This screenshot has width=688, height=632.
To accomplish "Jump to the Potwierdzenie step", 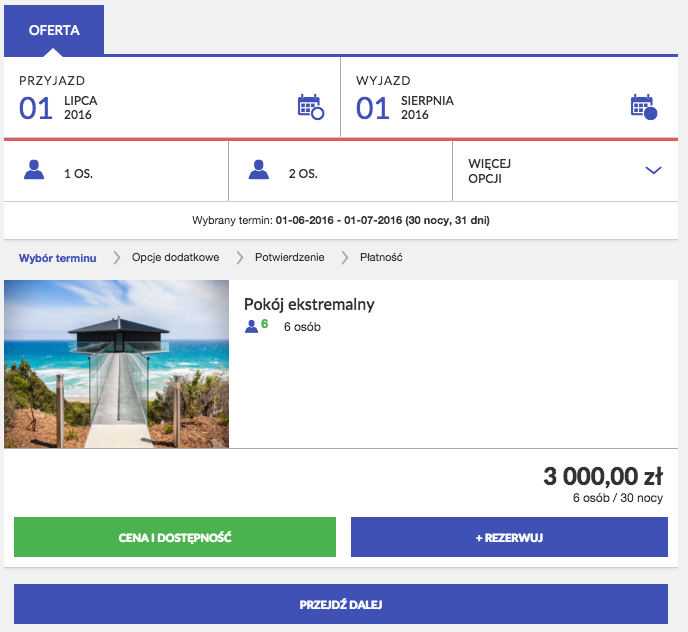I will click(289, 258).
